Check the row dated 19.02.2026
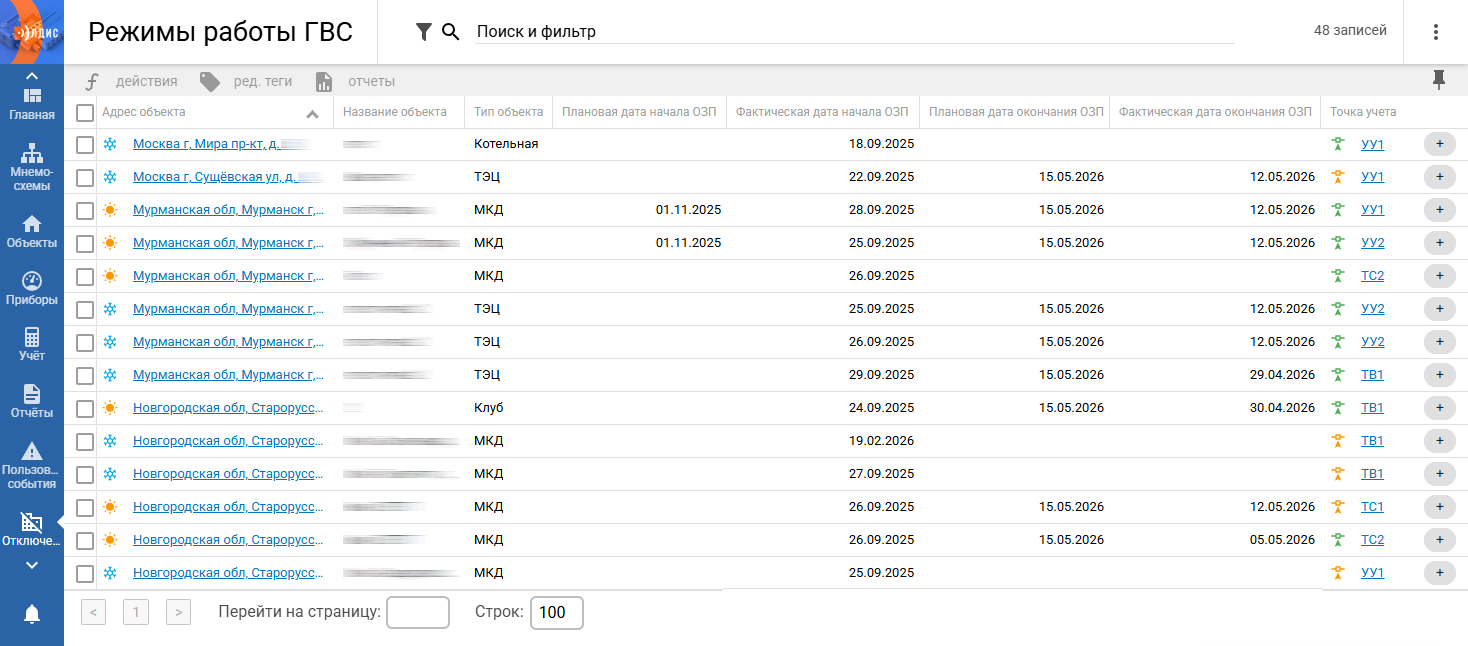Image resolution: width=1468 pixels, height=646 pixels. [x=85, y=442]
